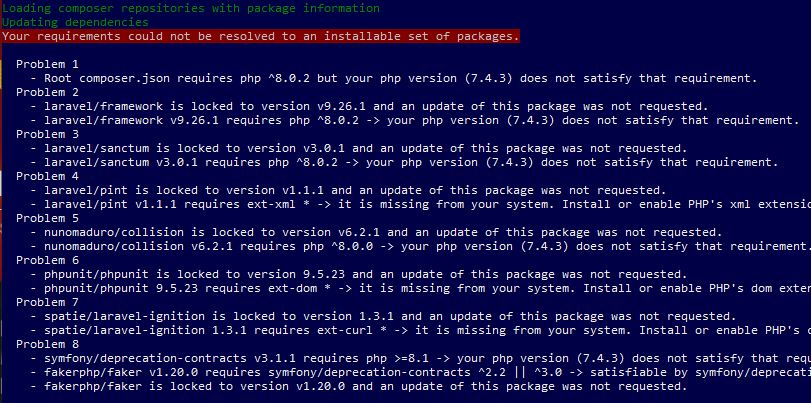Click the red requirements error message line

[x=261, y=36]
